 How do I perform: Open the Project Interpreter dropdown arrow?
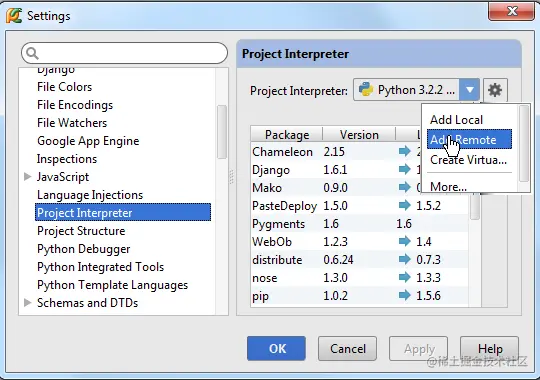(x=469, y=90)
